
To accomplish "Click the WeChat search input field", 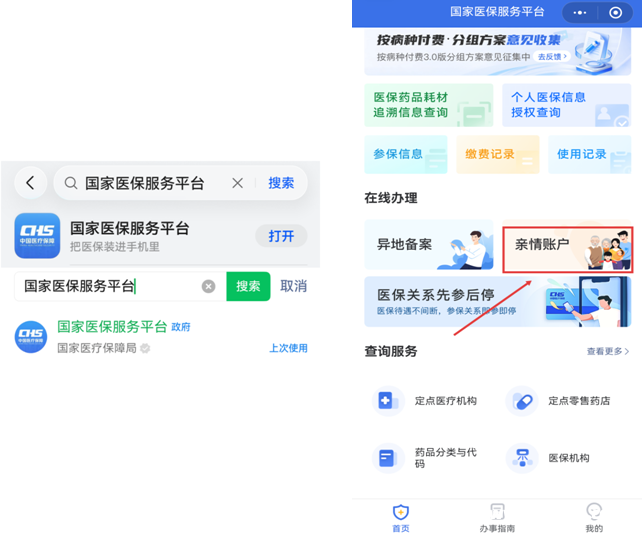I will click(x=120, y=286).
